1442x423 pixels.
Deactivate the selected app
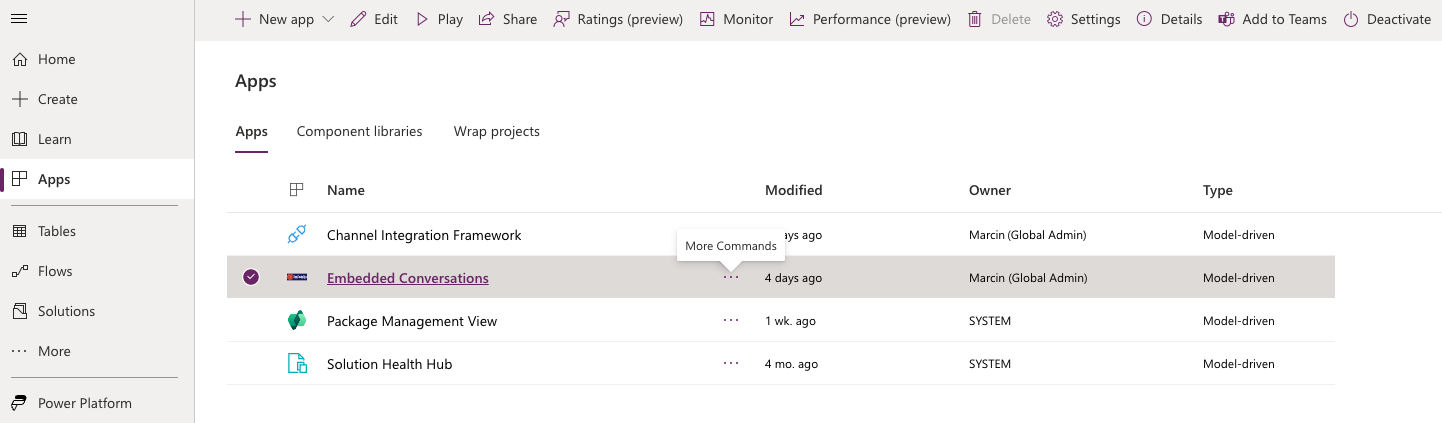1387,19
